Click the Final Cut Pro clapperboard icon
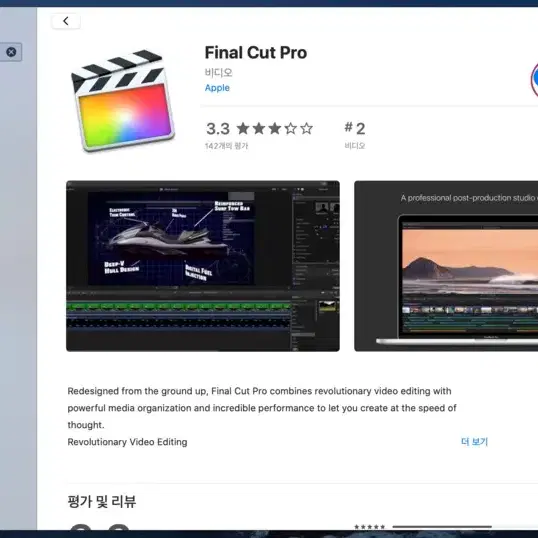 tap(123, 100)
